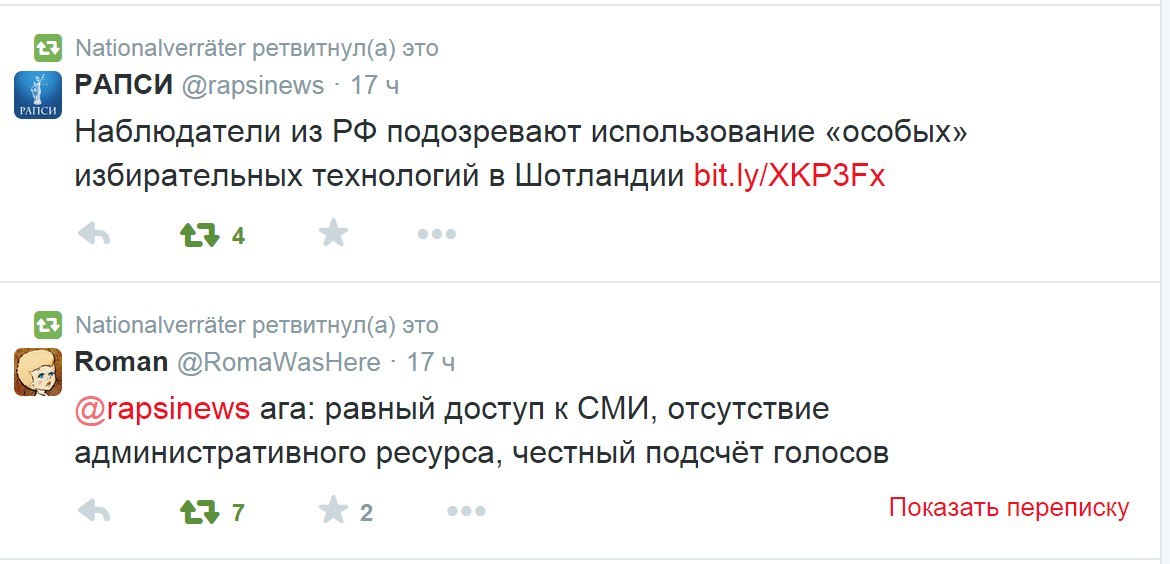Open the РАПСИ display name
Viewport: 1170px width, 564px height.
click(124, 85)
